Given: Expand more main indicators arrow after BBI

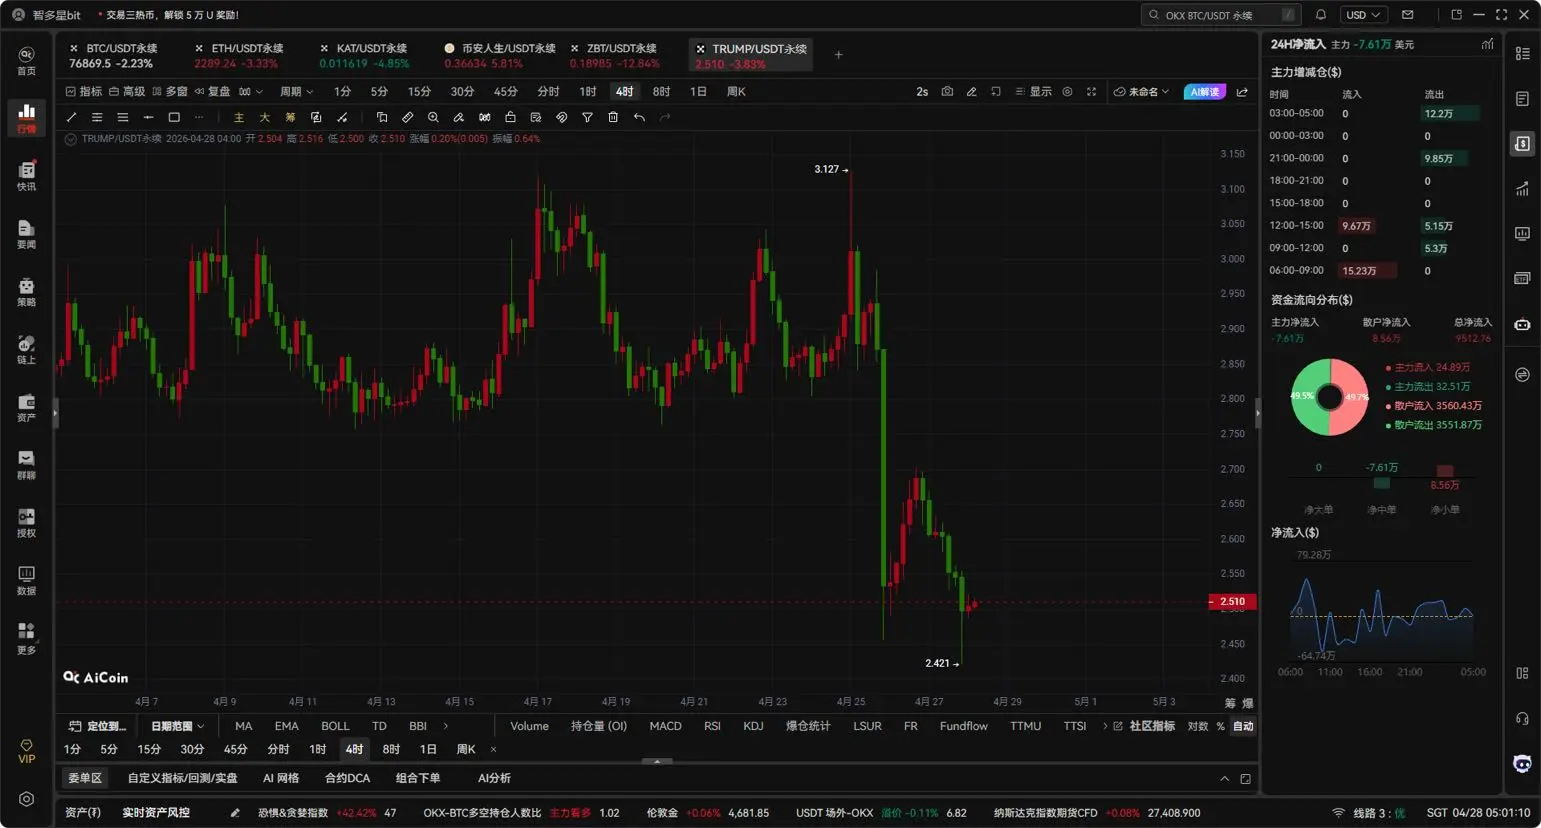Looking at the screenshot, I should (445, 726).
